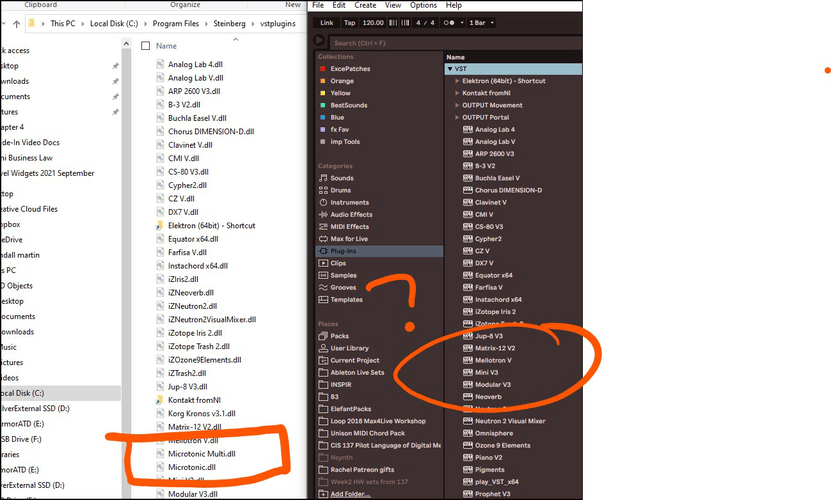Expand the Elektron (64bit) - Shortcut folder
This screenshot has width=831, height=500.
click(457, 81)
